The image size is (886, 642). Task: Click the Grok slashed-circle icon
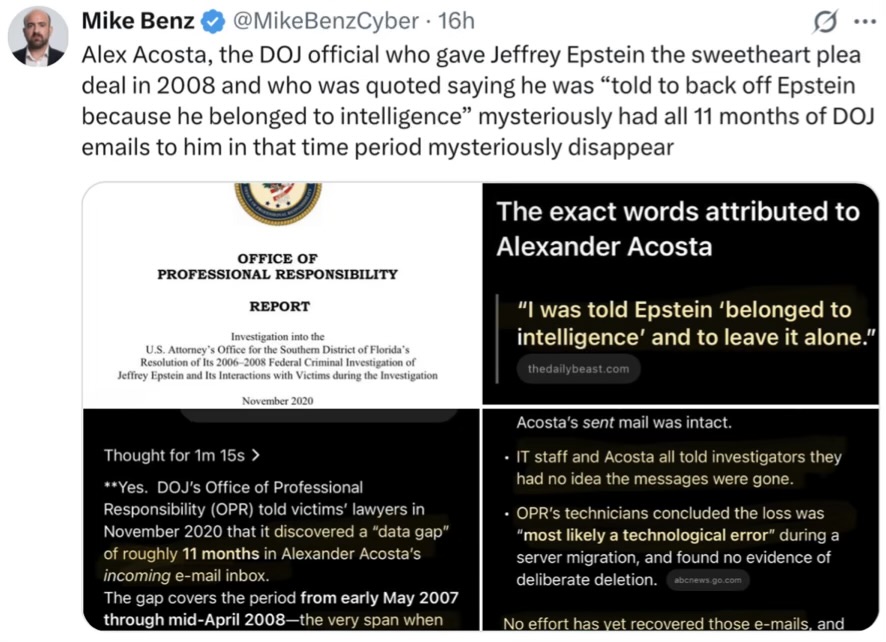(825, 22)
